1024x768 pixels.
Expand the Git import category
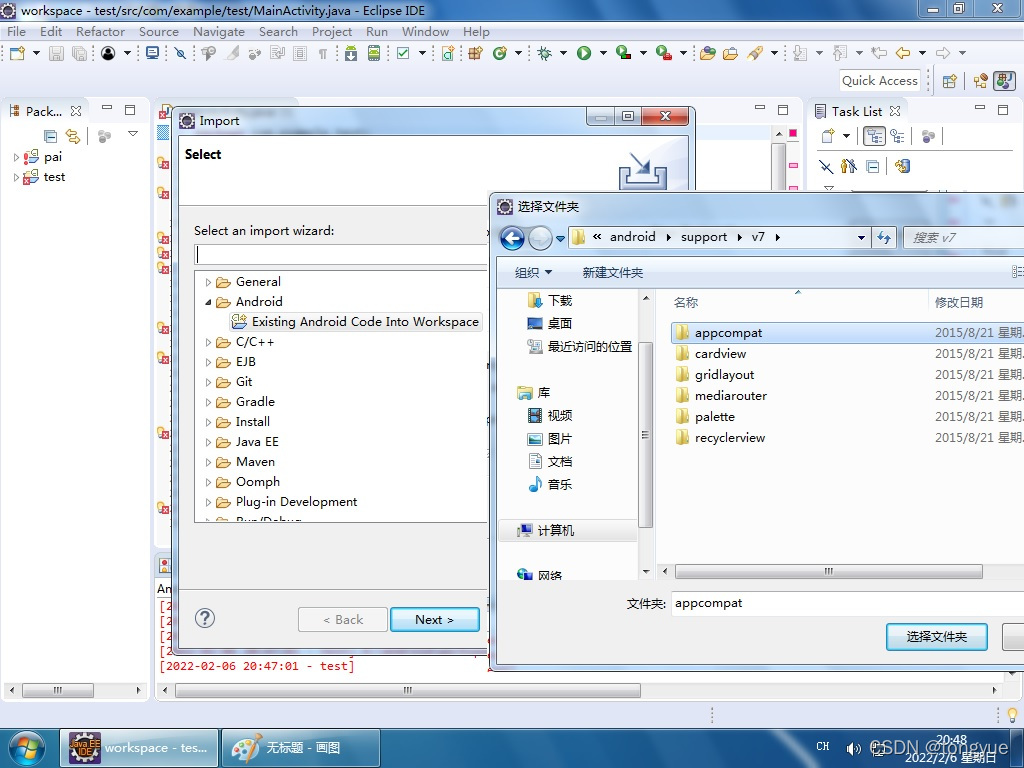[x=208, y=382]
